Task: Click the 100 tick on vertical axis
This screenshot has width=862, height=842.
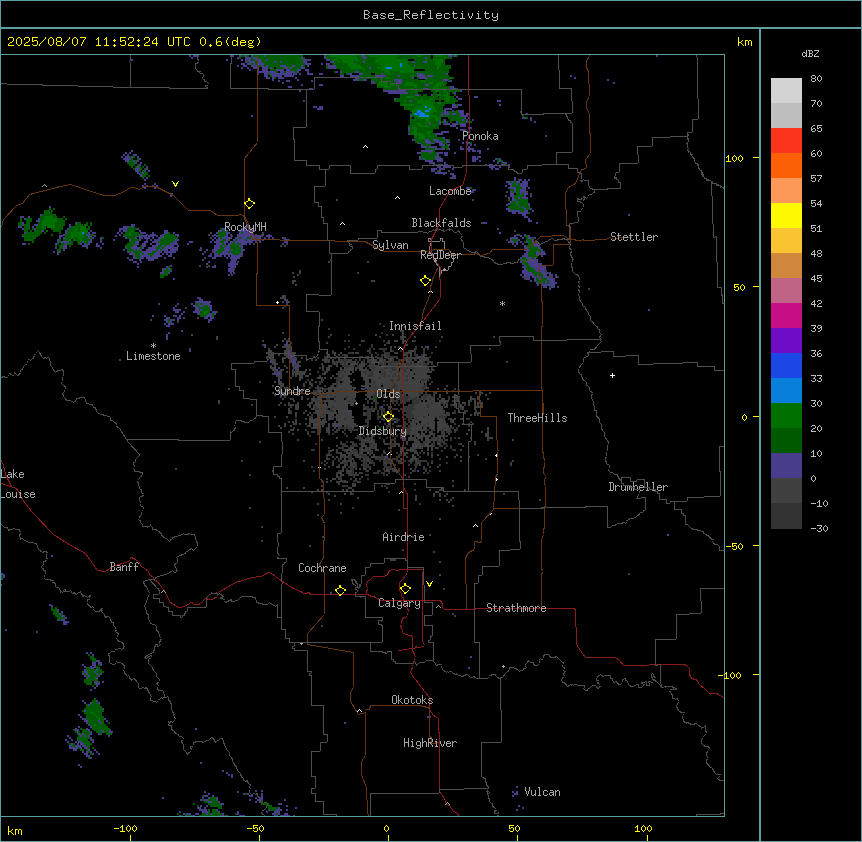Action: 734,158
